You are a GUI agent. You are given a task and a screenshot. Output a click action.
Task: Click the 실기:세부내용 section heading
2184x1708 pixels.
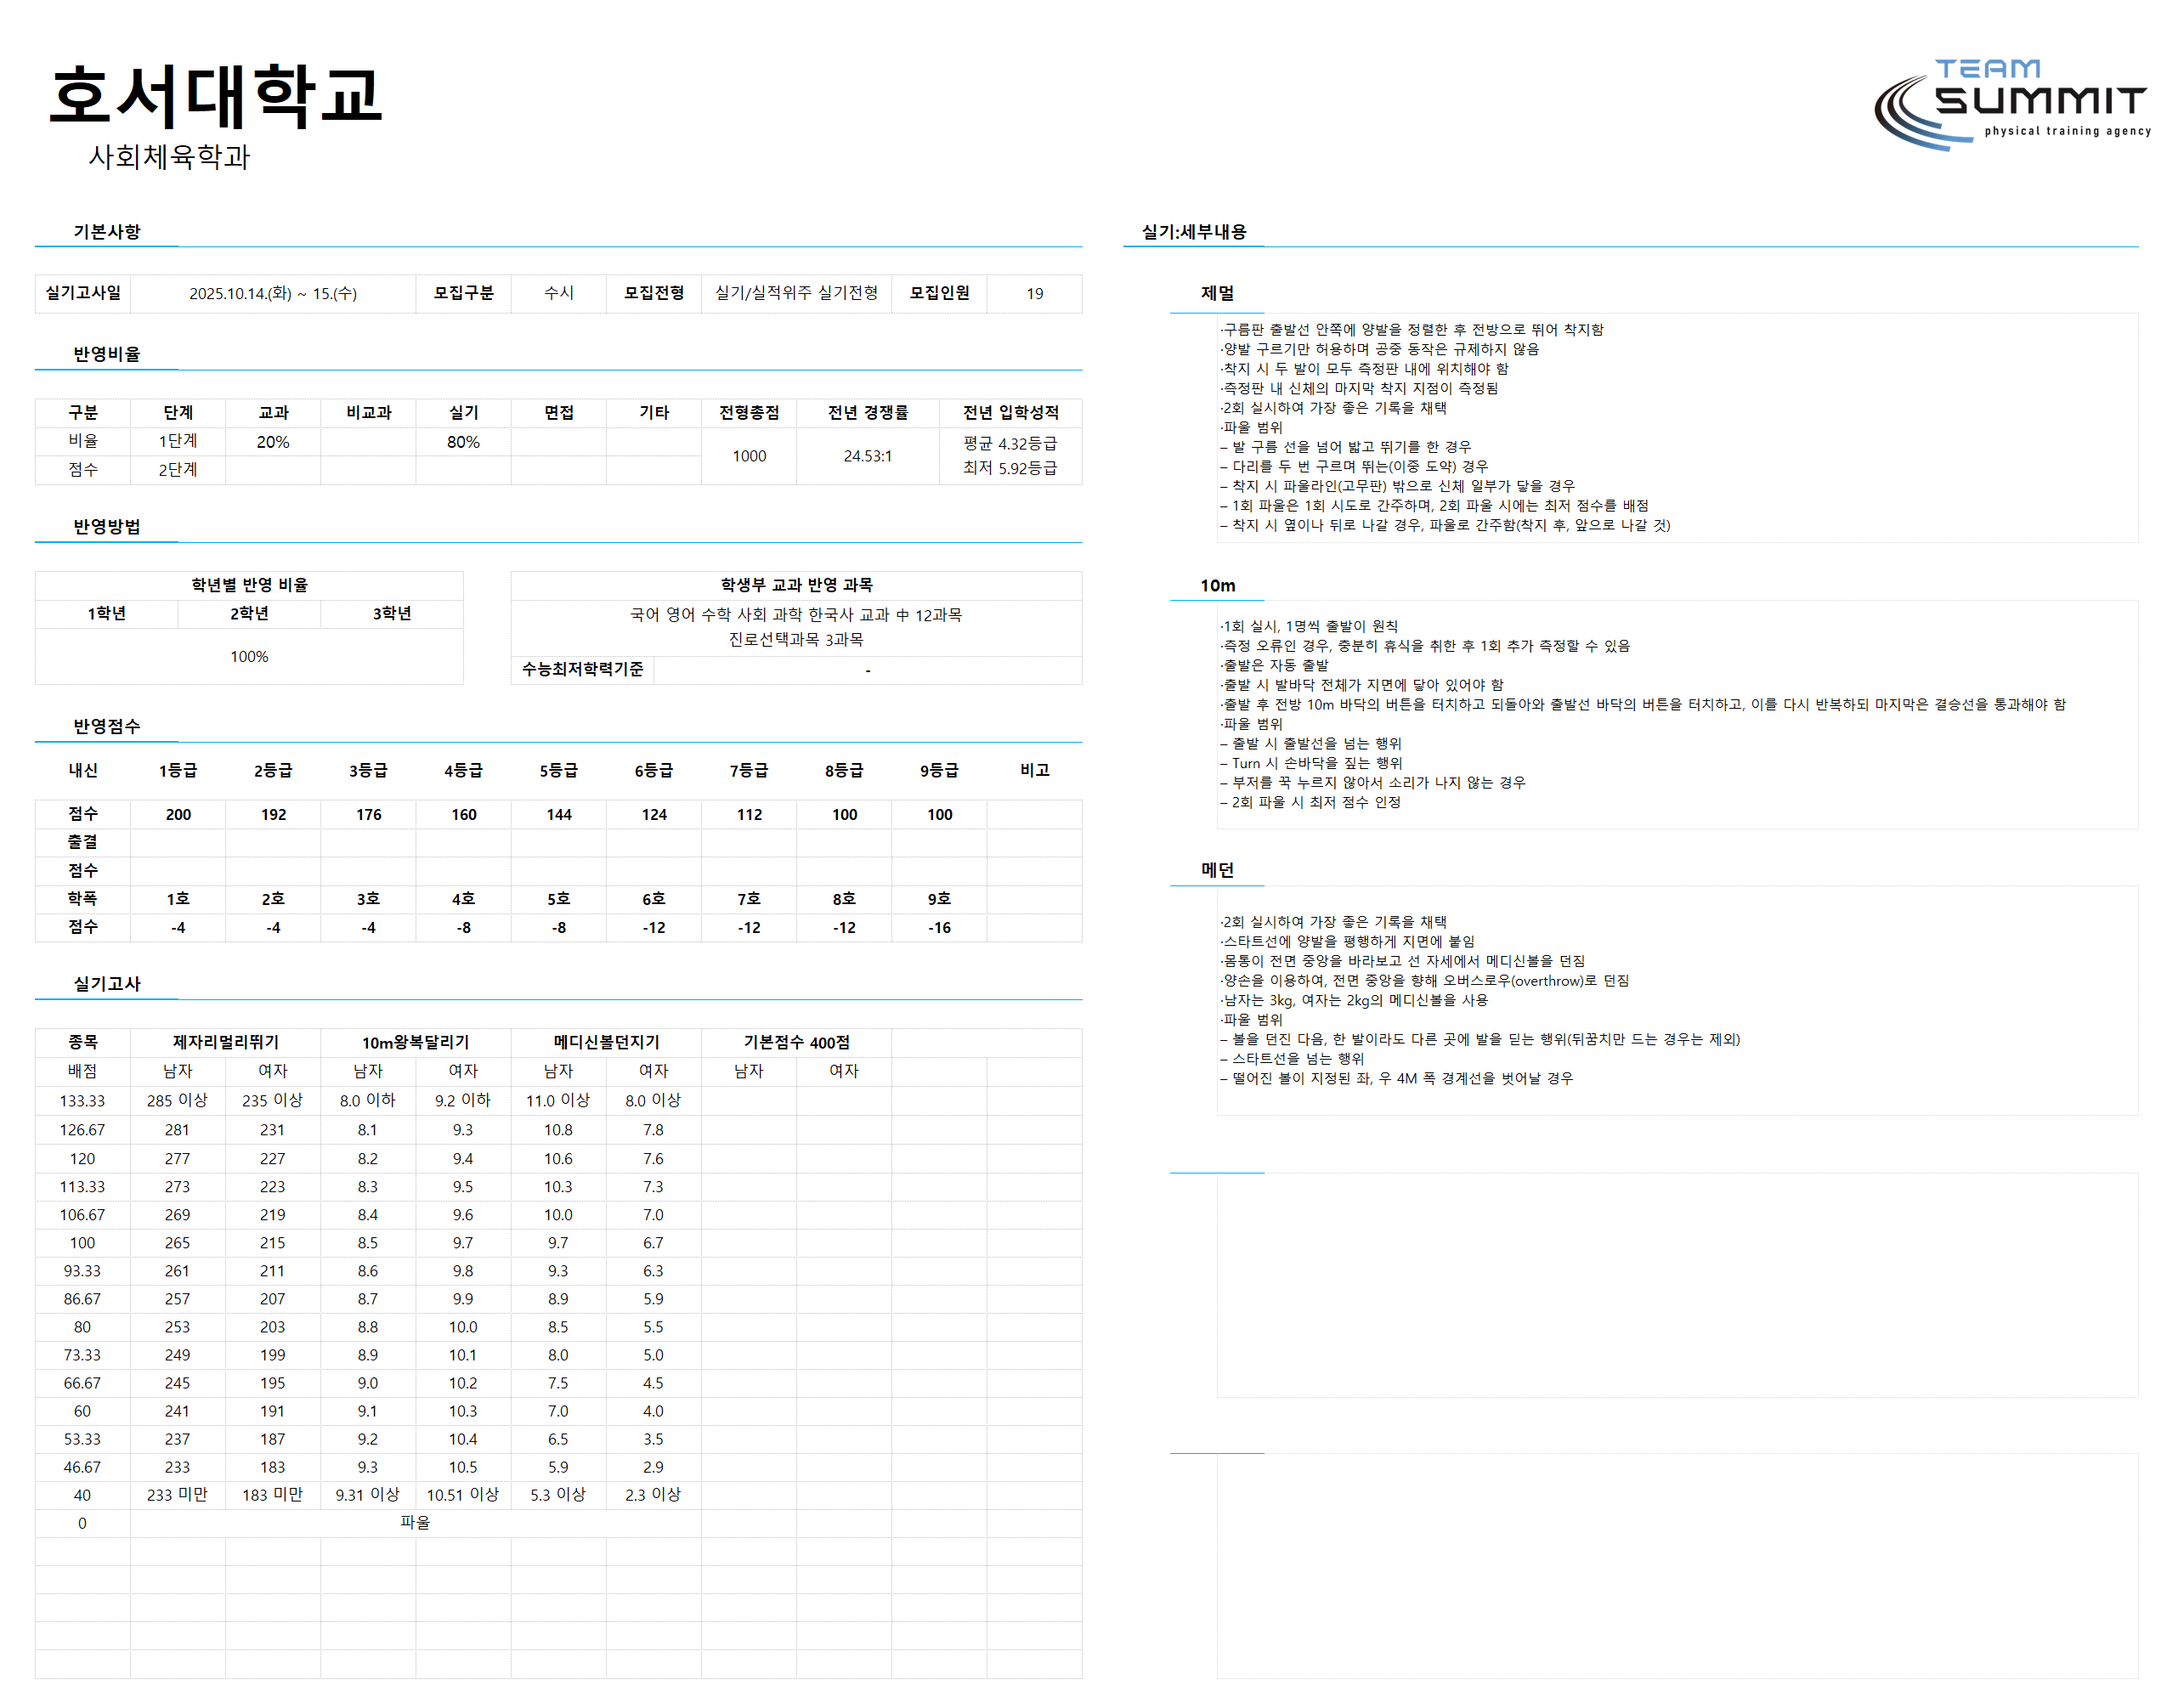pos(1194,231)
